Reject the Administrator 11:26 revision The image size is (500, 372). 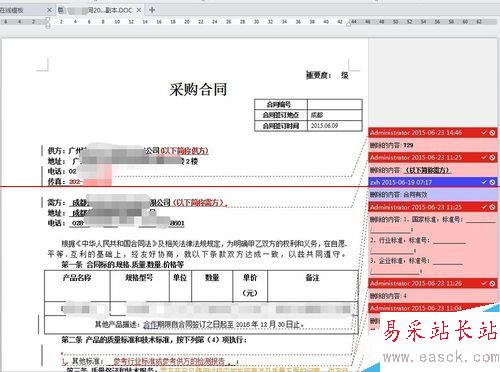pos(492,283)
